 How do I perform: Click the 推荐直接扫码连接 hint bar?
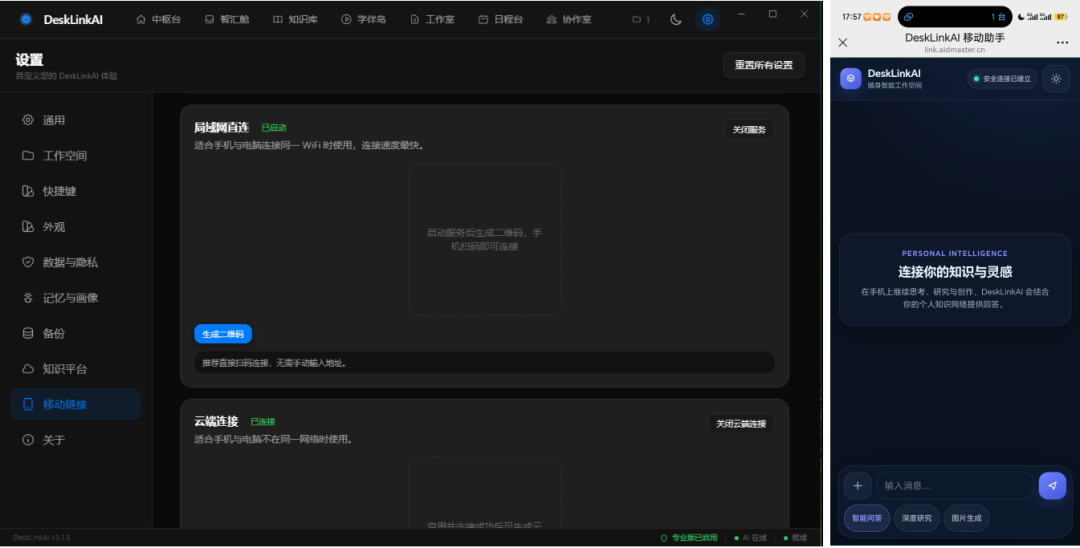pos(484,363)
